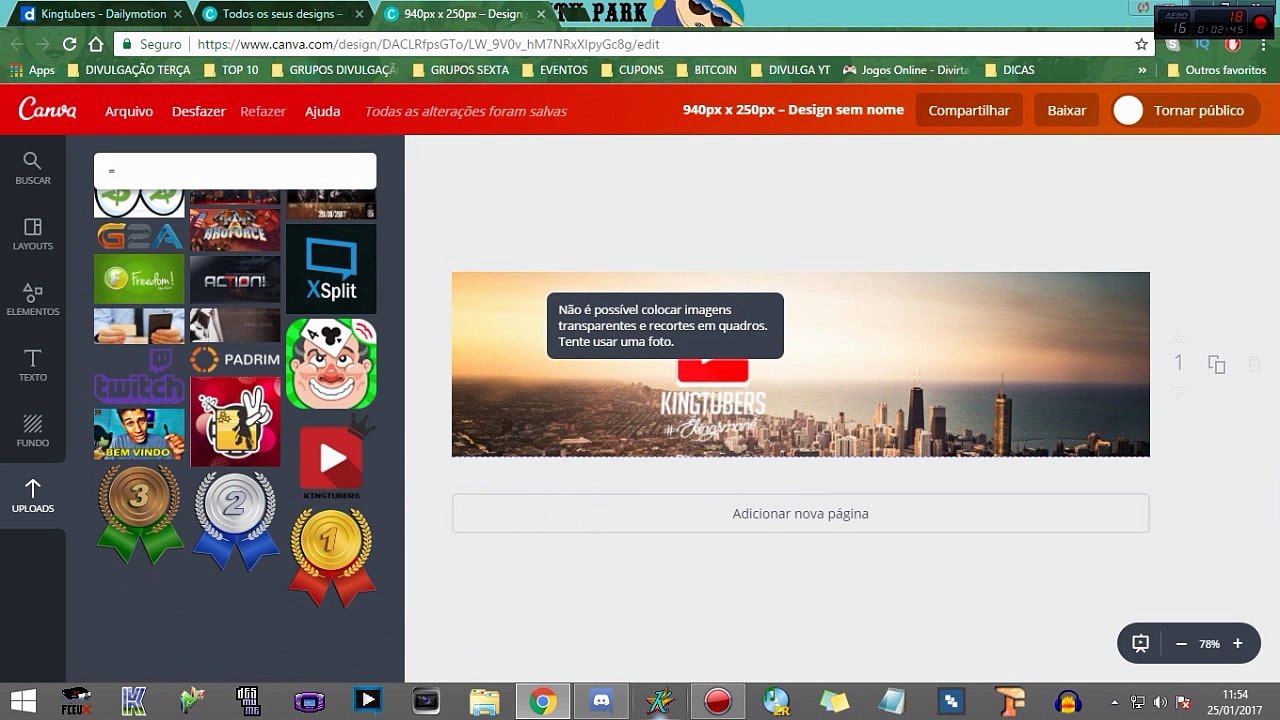Open Jogos Online bookmark link
Image resolution: width=1280 pixels, height=720 pixels.
pyautogui.click(x=907, y=70)
